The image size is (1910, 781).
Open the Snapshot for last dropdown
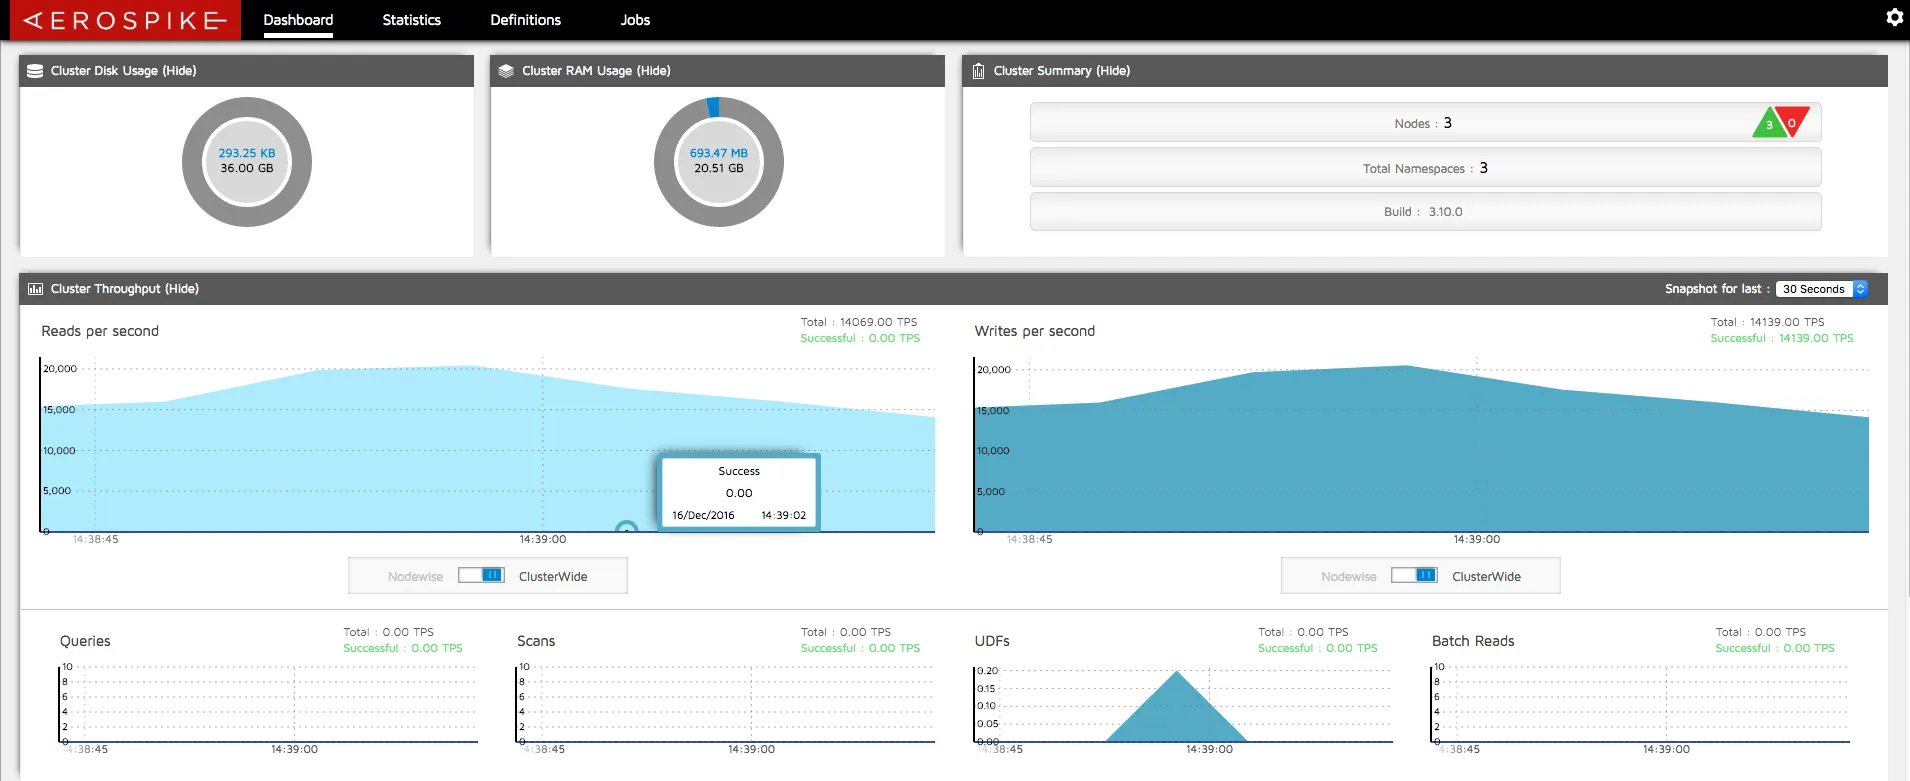(1822, 289)
